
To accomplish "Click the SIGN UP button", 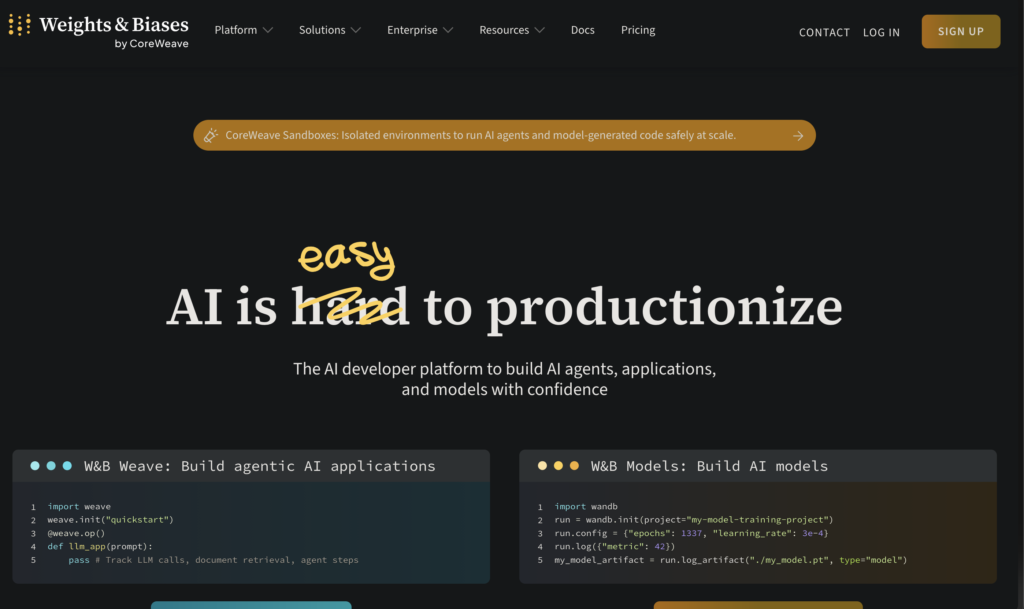I will pos(961,31).
